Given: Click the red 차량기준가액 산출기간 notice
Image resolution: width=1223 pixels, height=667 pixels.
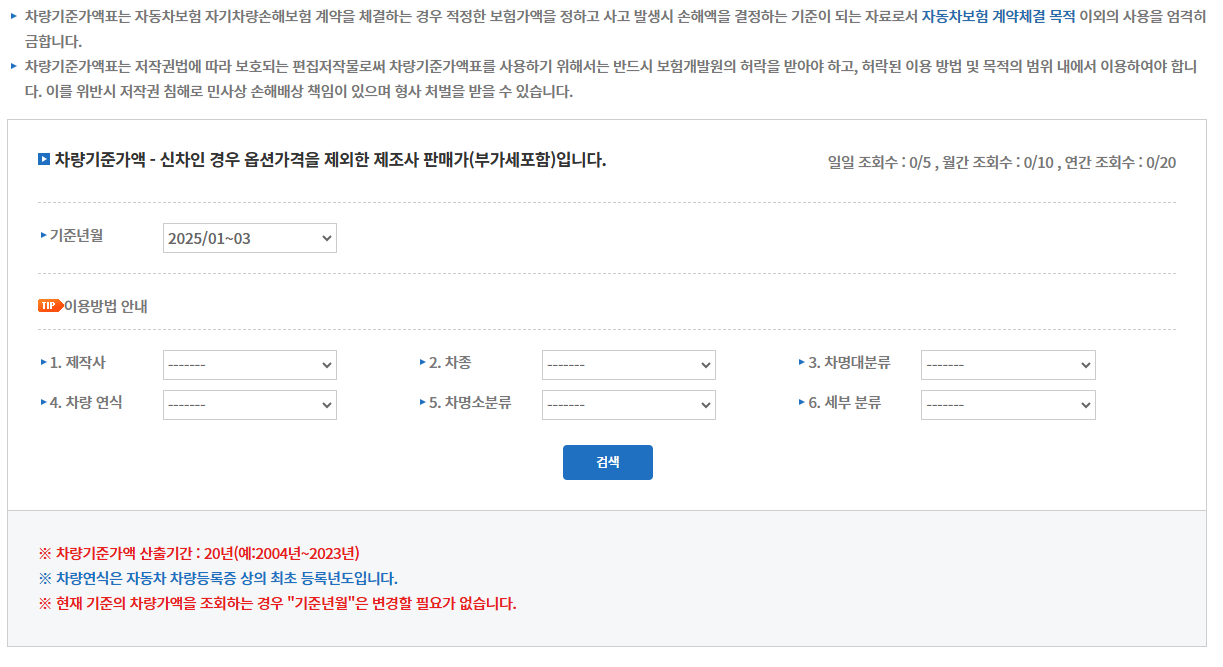Looking at the screenshot, I should tap(199, 553).
